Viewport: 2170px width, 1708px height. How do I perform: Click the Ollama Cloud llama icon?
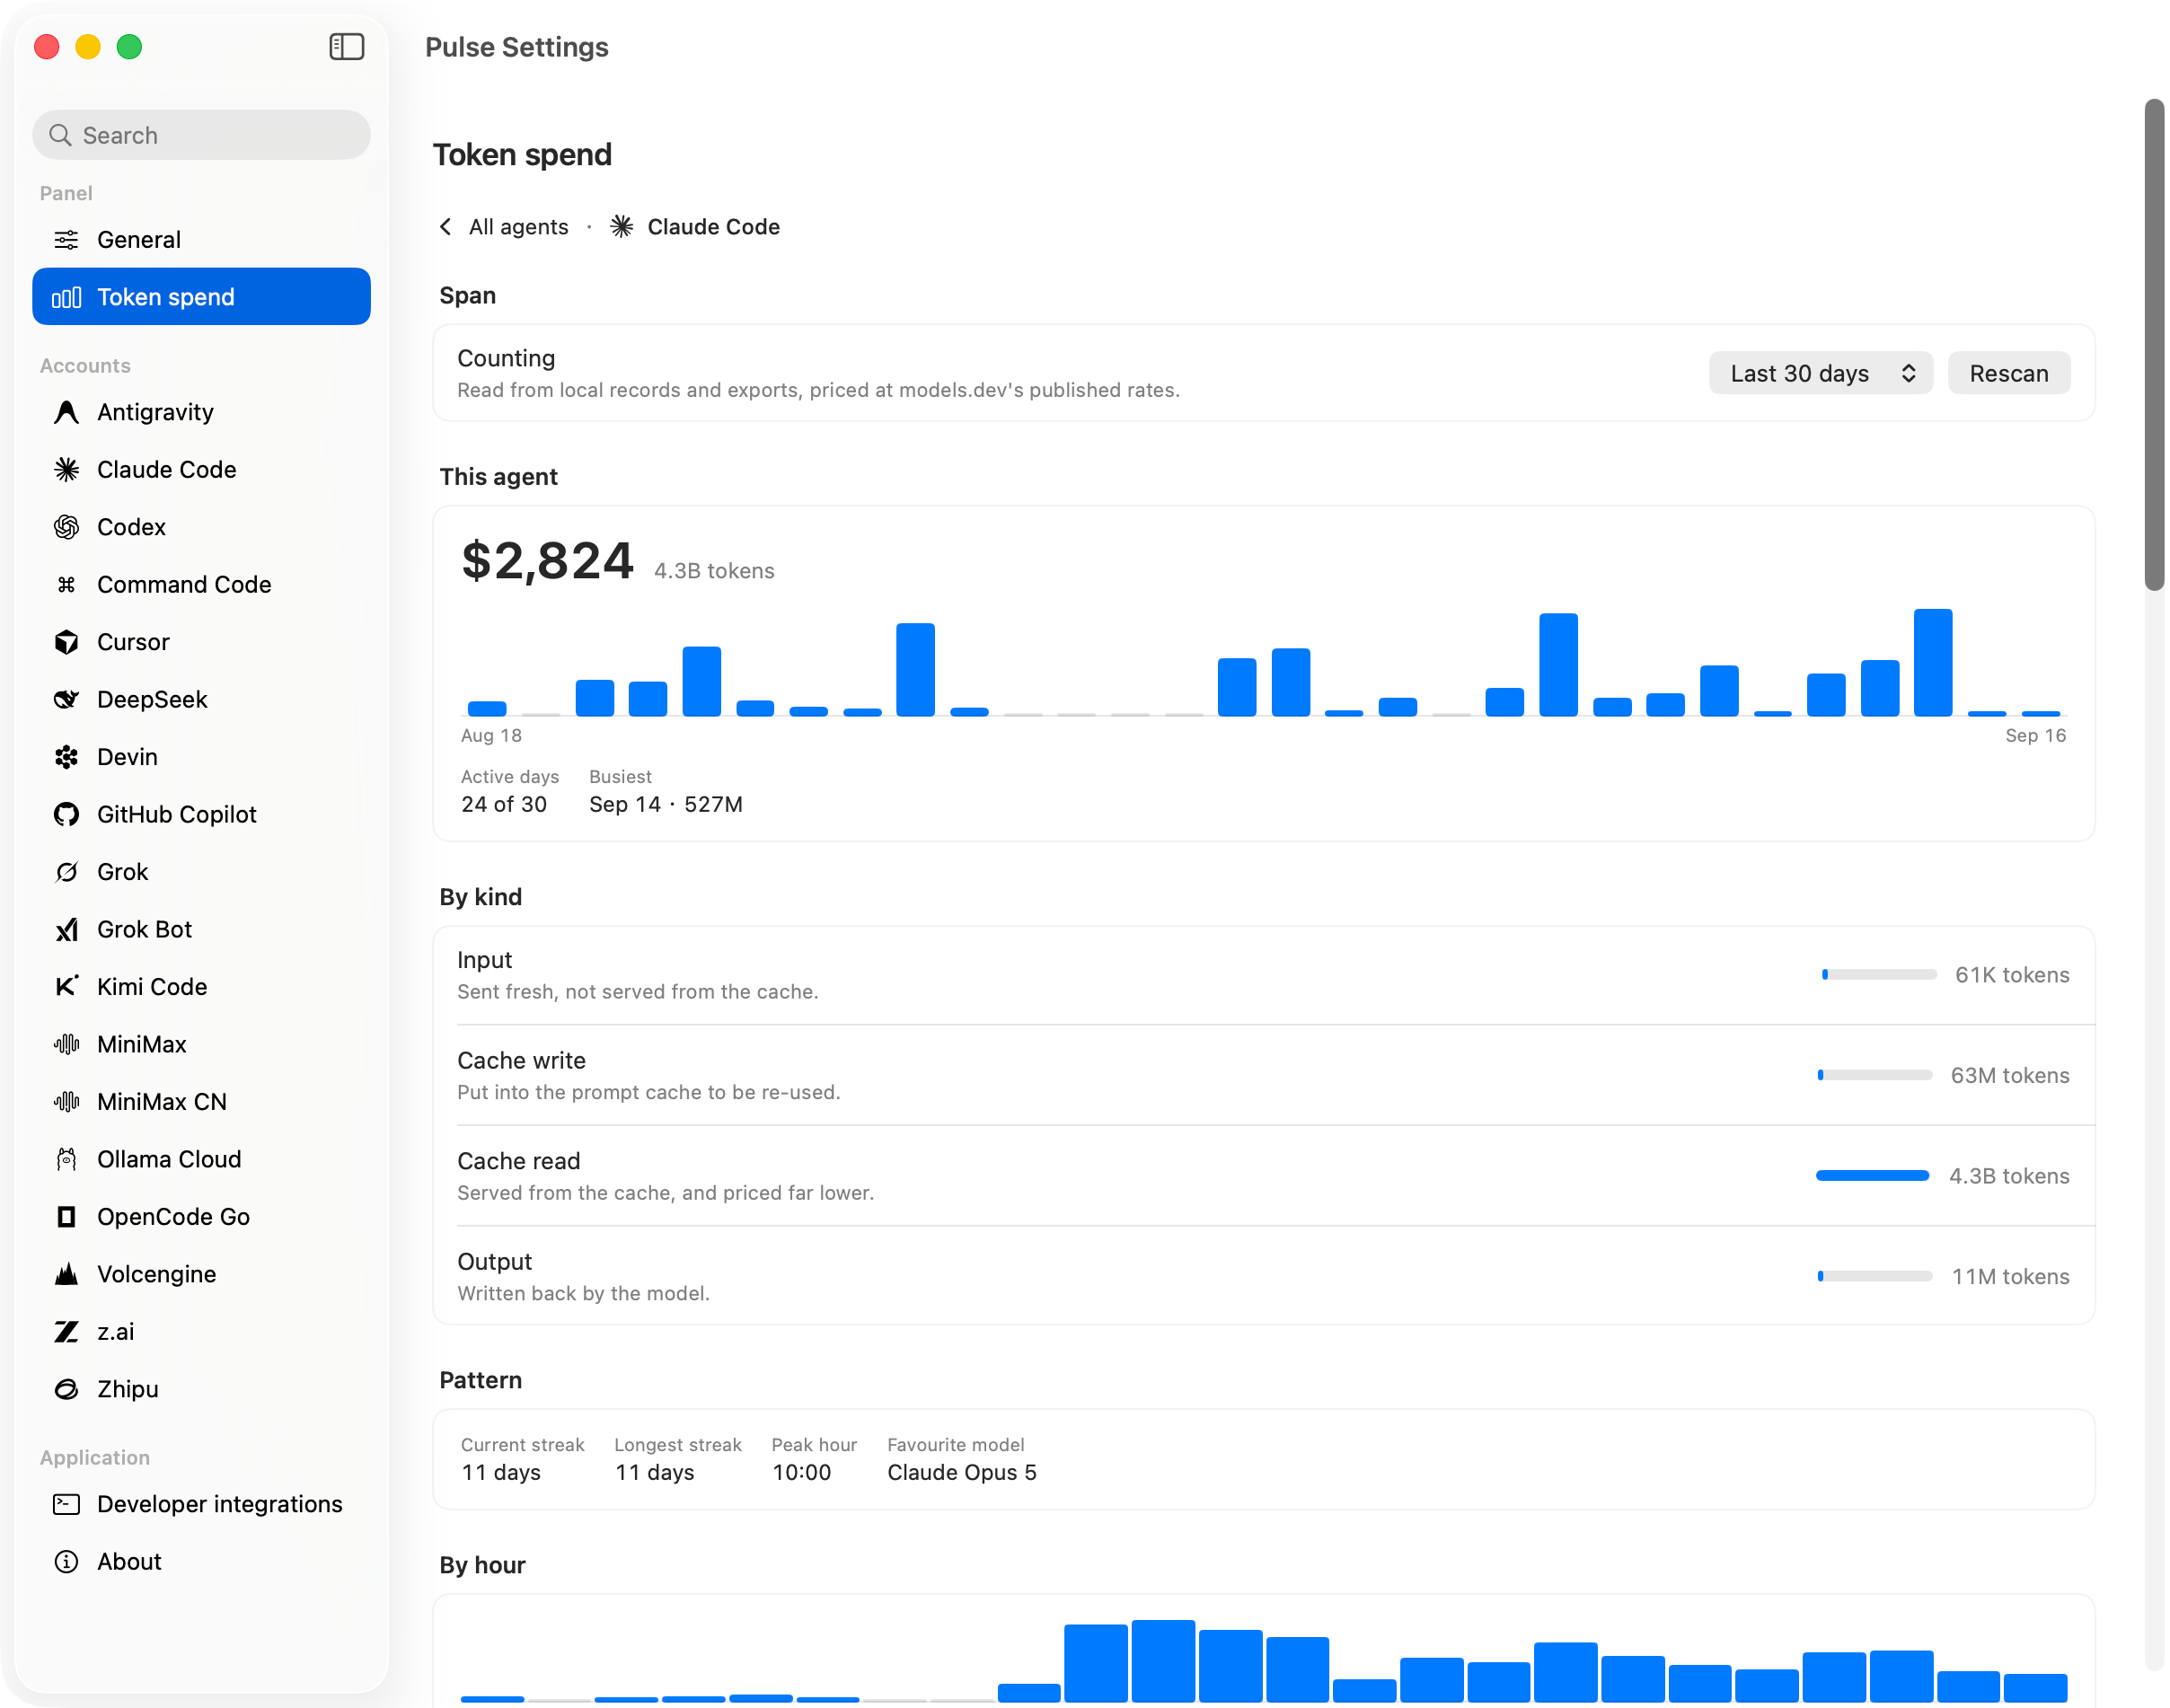[66, 1159]
